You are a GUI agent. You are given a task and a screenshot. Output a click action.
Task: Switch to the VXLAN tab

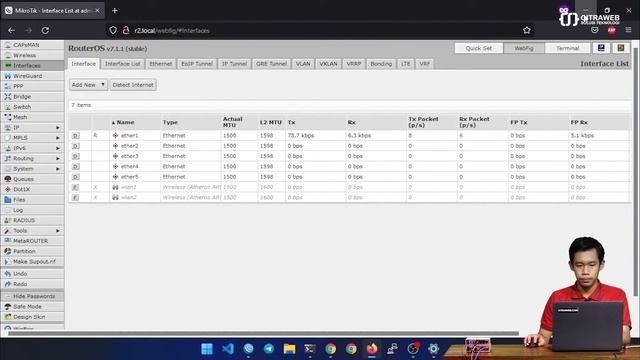coord(328,64)
